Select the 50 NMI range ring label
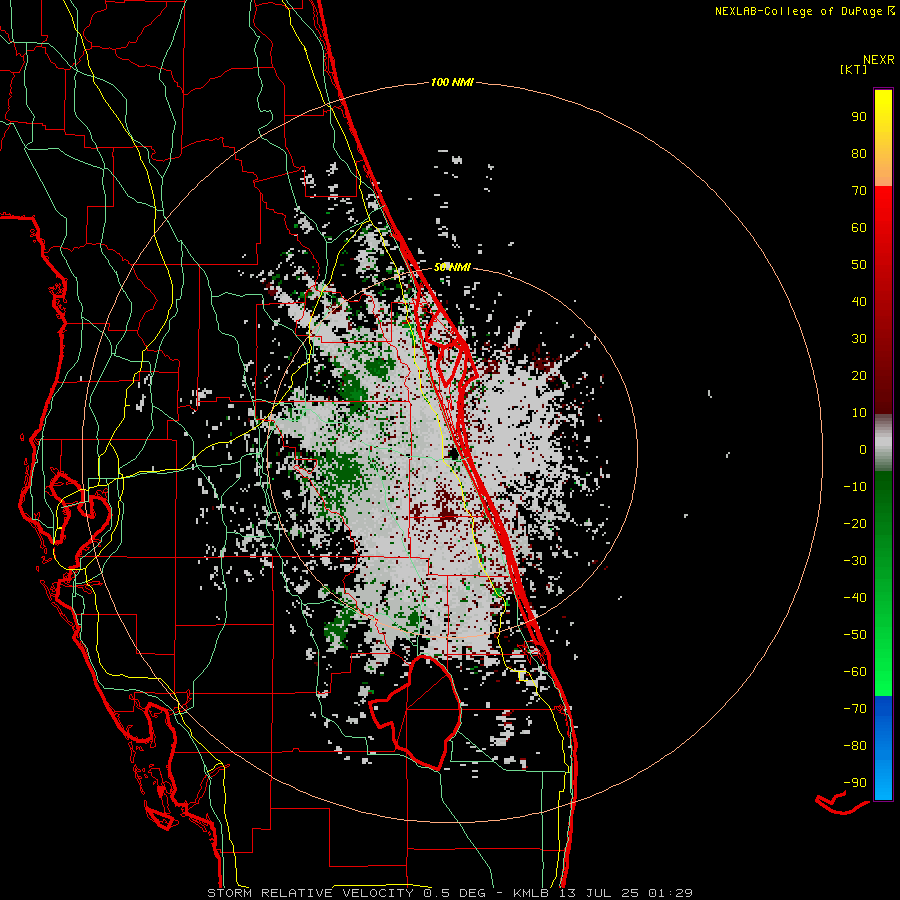The height and width of the screenshot is (900, 900). tap(452, 267)
